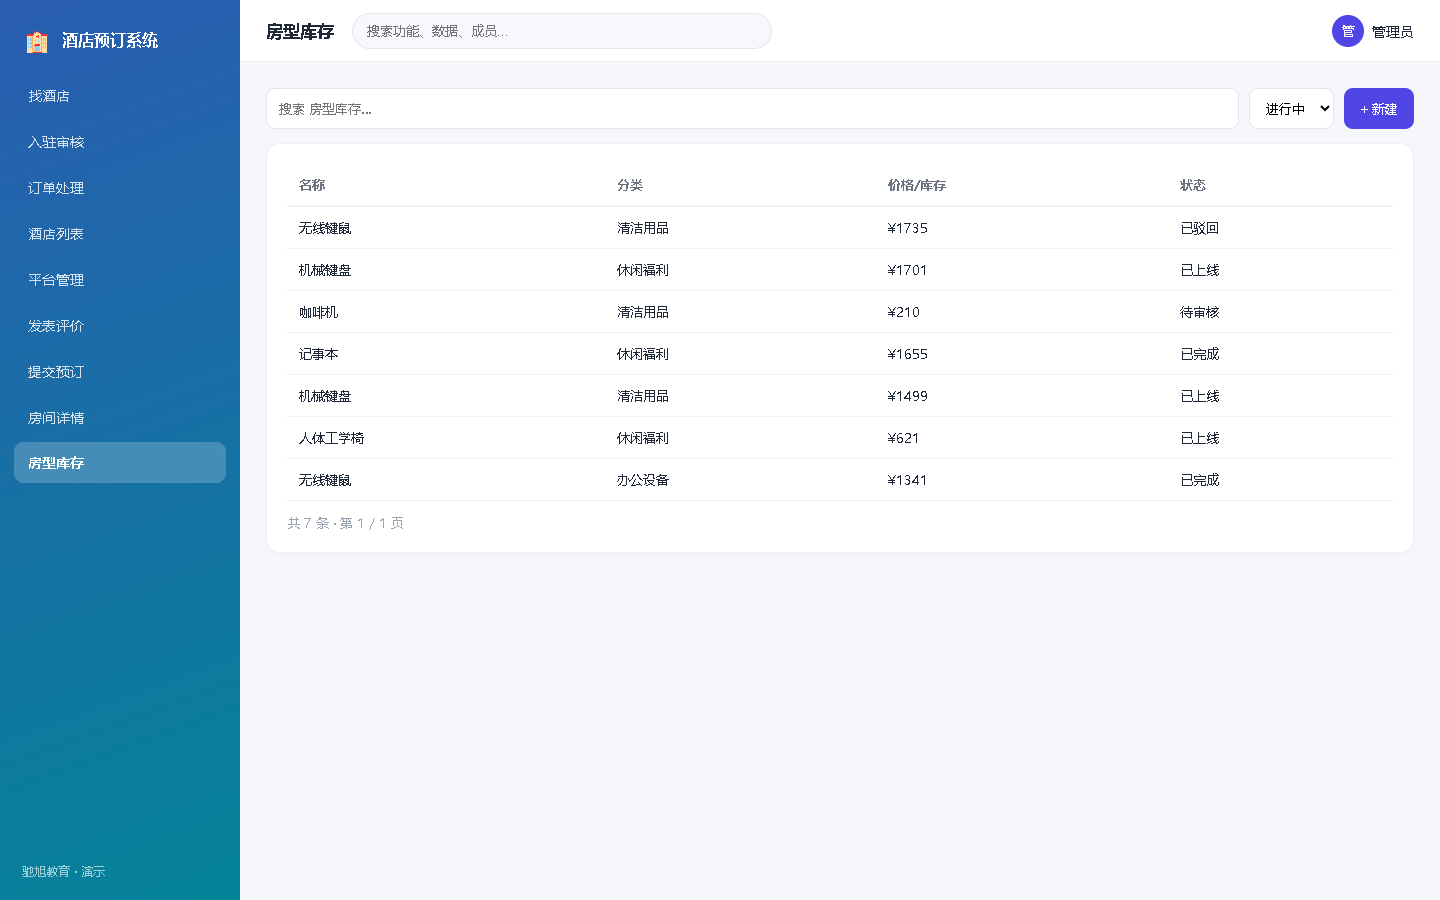Image resolution: width=1440 pixels, height=900 pixels.
Task: Click the 人体工学椅 row name
Action: pyautogui.click(x=331, y=438)
